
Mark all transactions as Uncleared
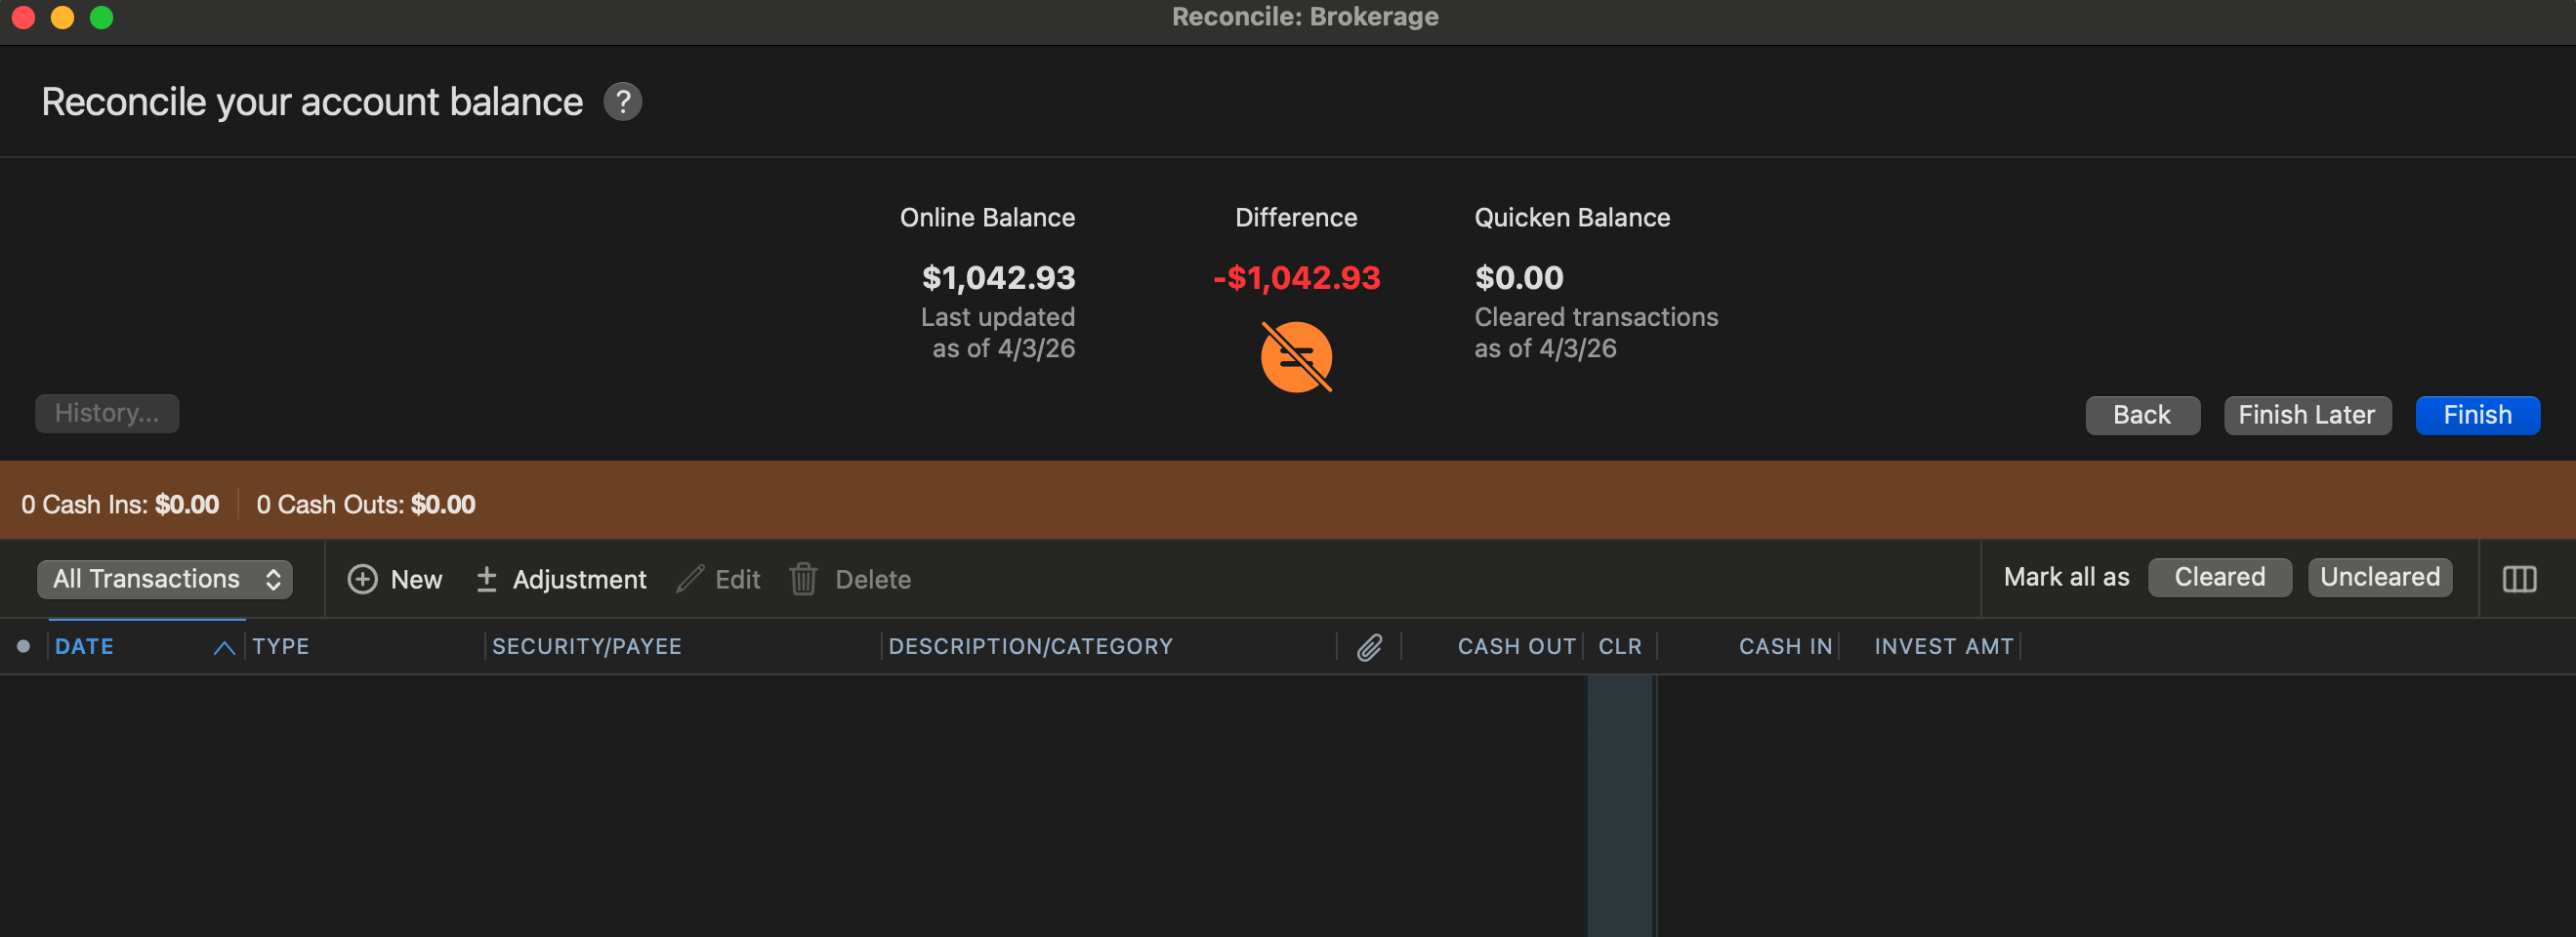(x=2379, y=577)
